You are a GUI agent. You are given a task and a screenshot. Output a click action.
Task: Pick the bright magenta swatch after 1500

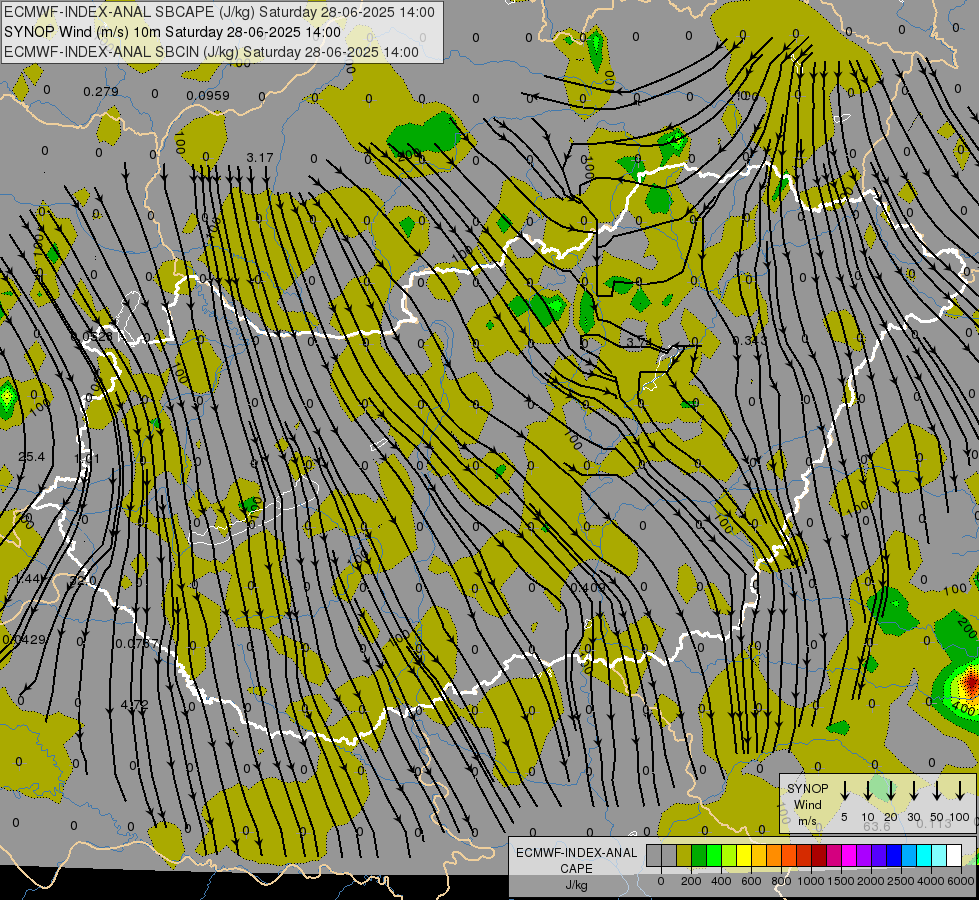(849, 856)
